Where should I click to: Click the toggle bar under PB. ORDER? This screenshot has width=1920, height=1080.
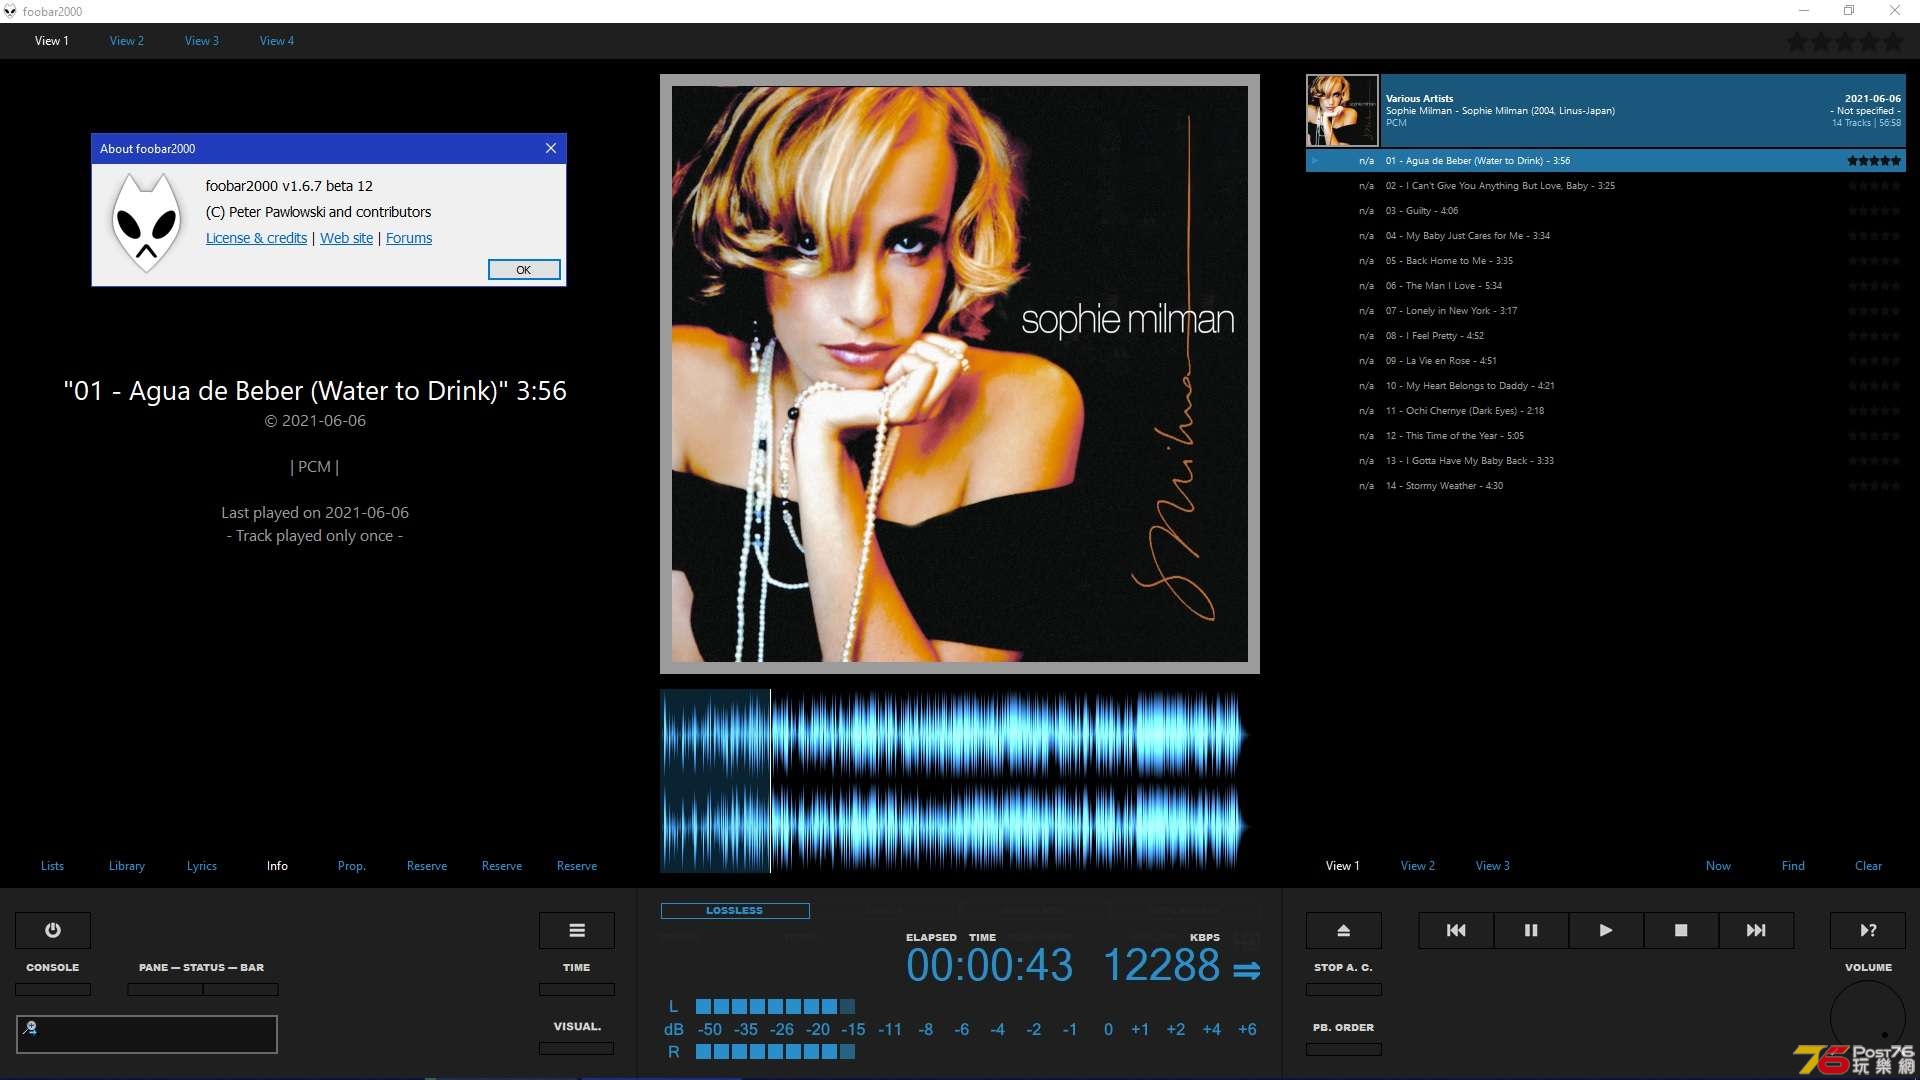tap(1344, 1050)
